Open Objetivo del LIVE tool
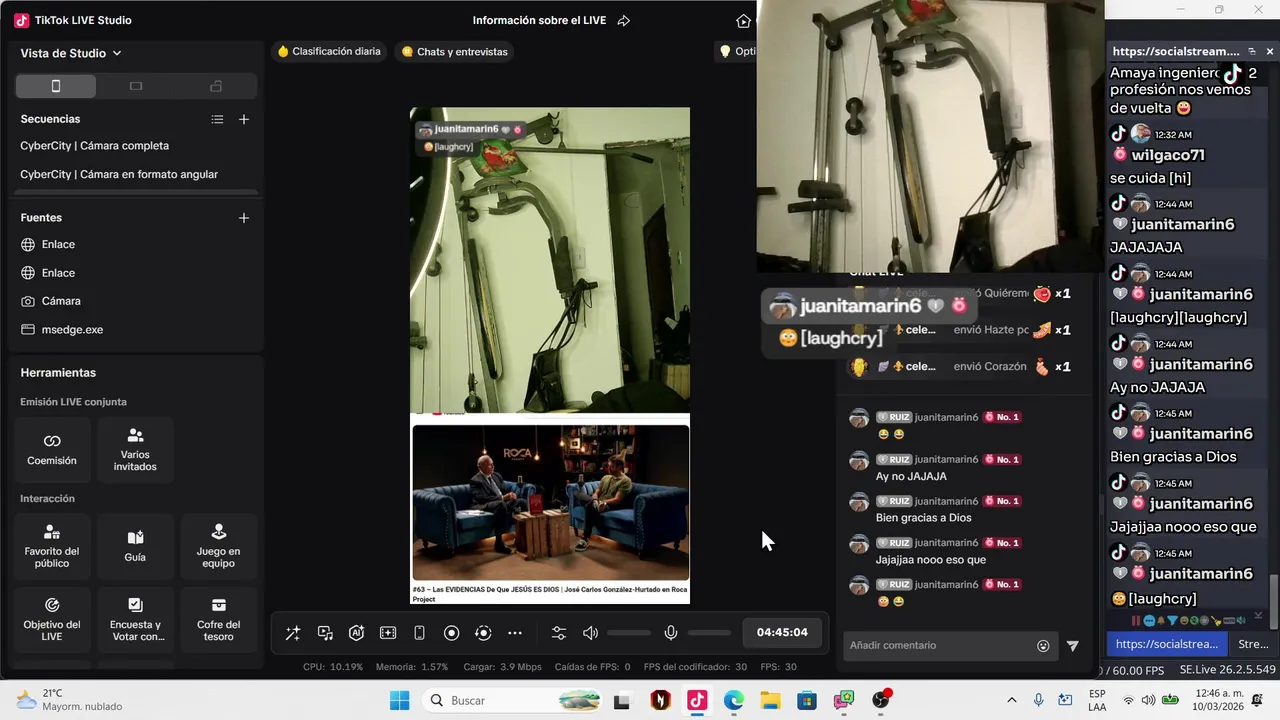The height and width of the screenshot is (720, 1280). point(52,620)
